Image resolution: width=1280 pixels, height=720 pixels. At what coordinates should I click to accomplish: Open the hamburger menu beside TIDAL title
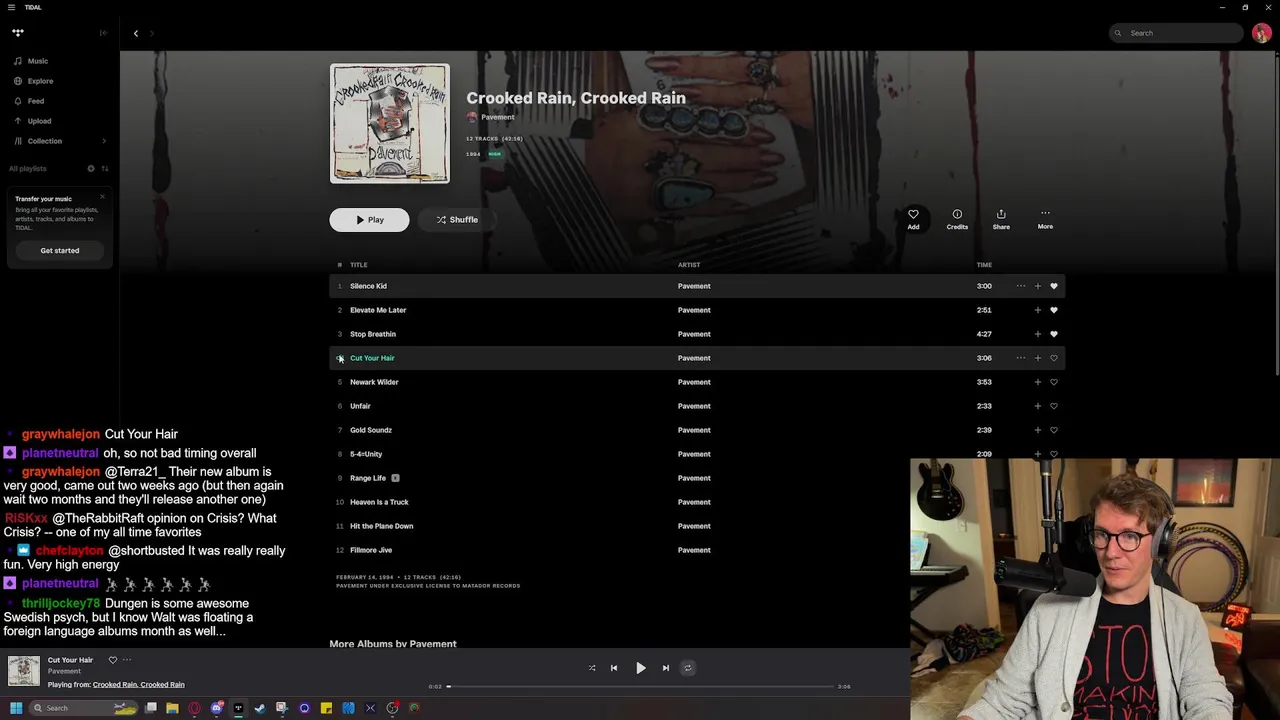pos(11,7)
